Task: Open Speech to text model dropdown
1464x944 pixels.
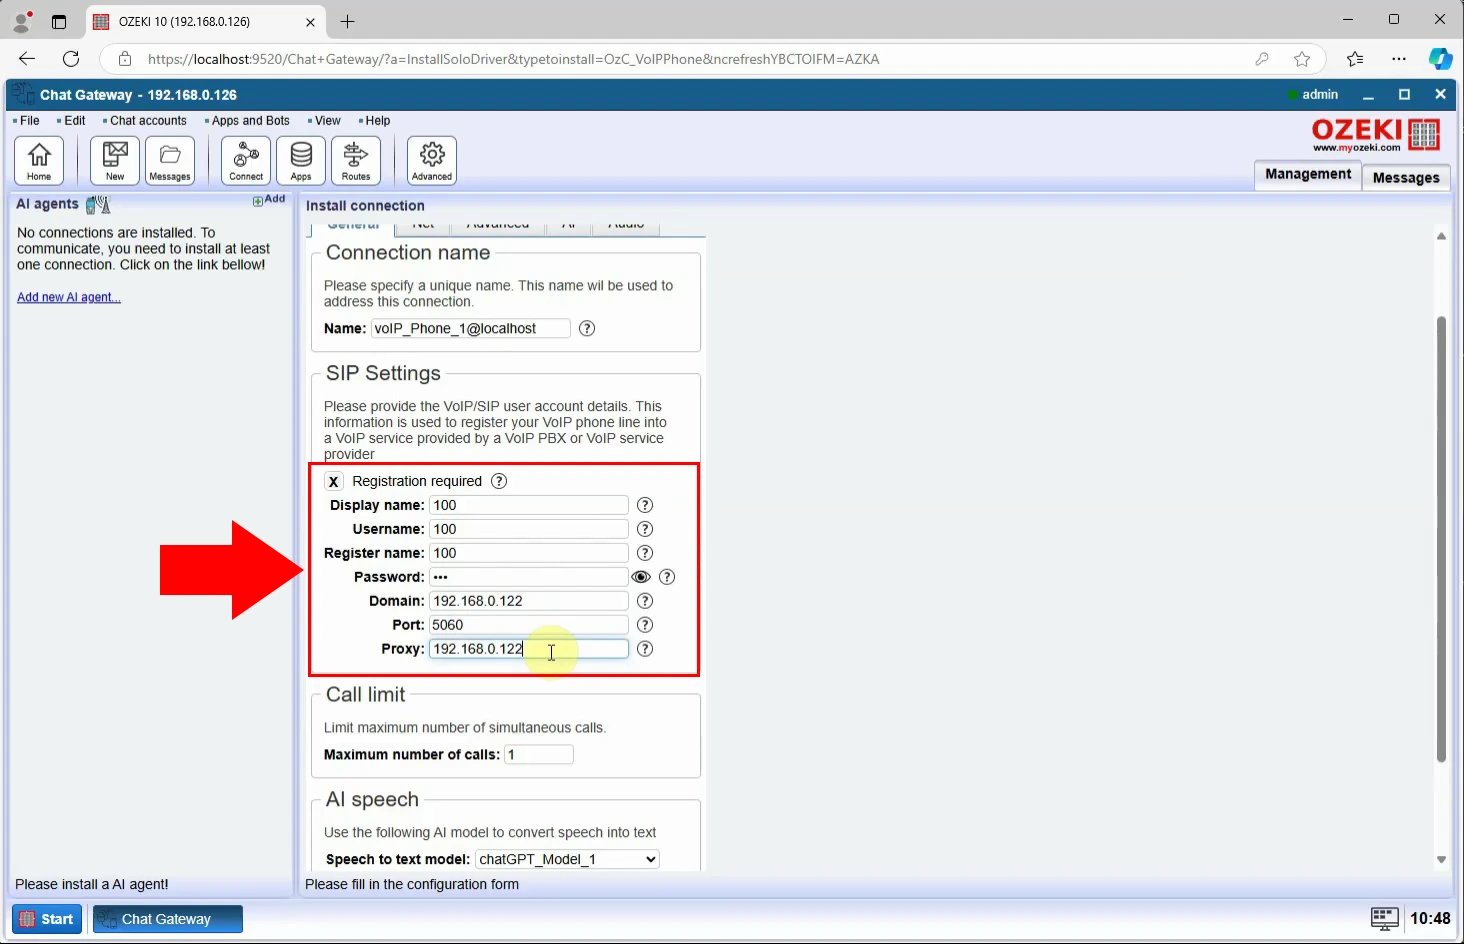Action: (567, 859)
